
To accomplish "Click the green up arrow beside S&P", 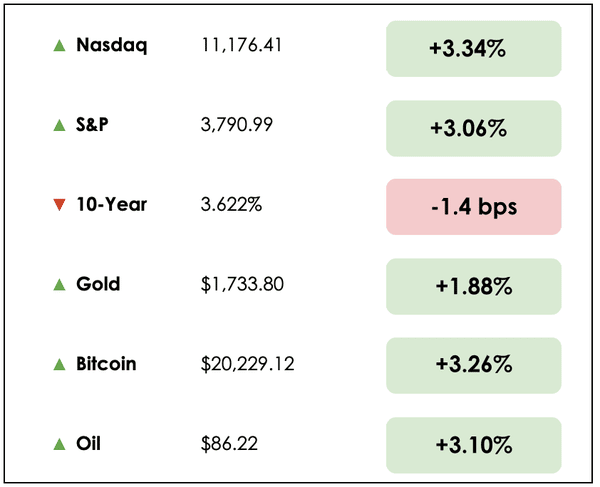I will 59,125.
